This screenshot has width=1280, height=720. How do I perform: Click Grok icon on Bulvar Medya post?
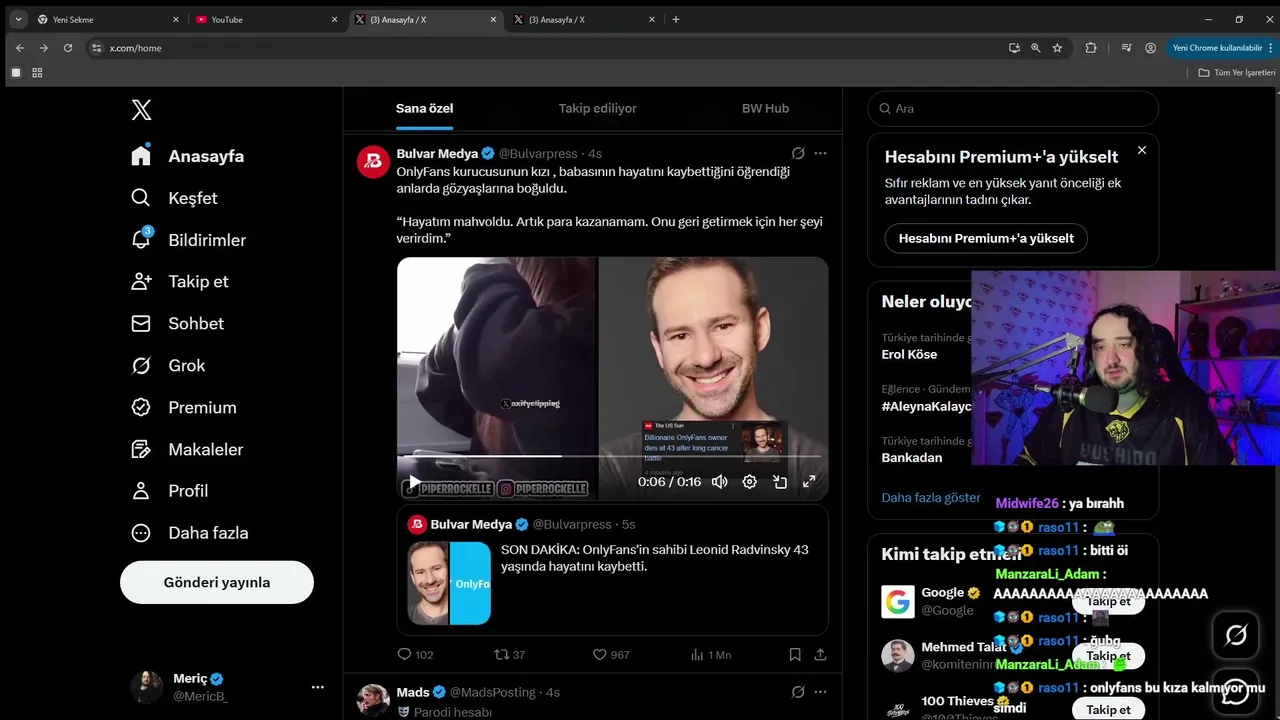(x=798, y=153)
